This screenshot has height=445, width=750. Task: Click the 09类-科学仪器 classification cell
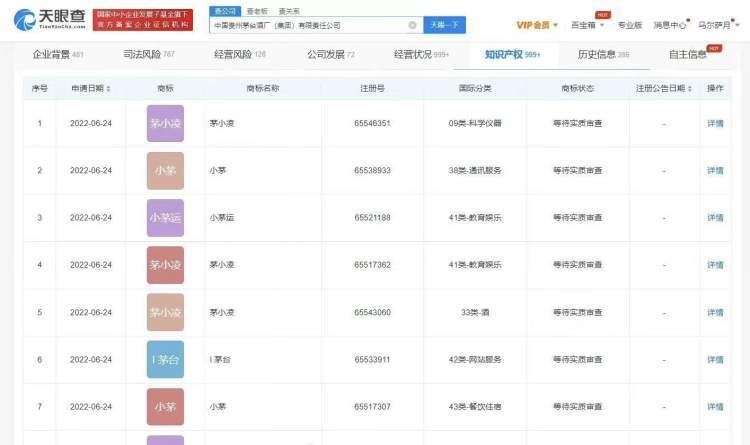pyautogui.click(x=475, y=123)
